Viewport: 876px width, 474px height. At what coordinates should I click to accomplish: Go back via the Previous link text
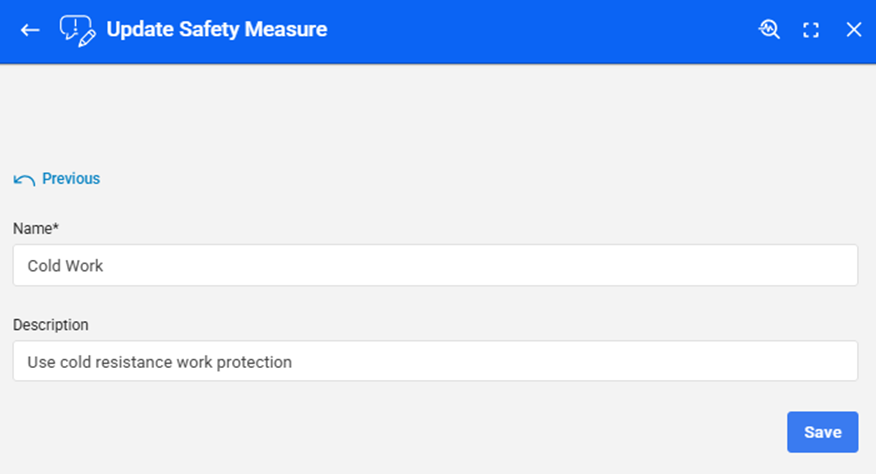[71, 179]
